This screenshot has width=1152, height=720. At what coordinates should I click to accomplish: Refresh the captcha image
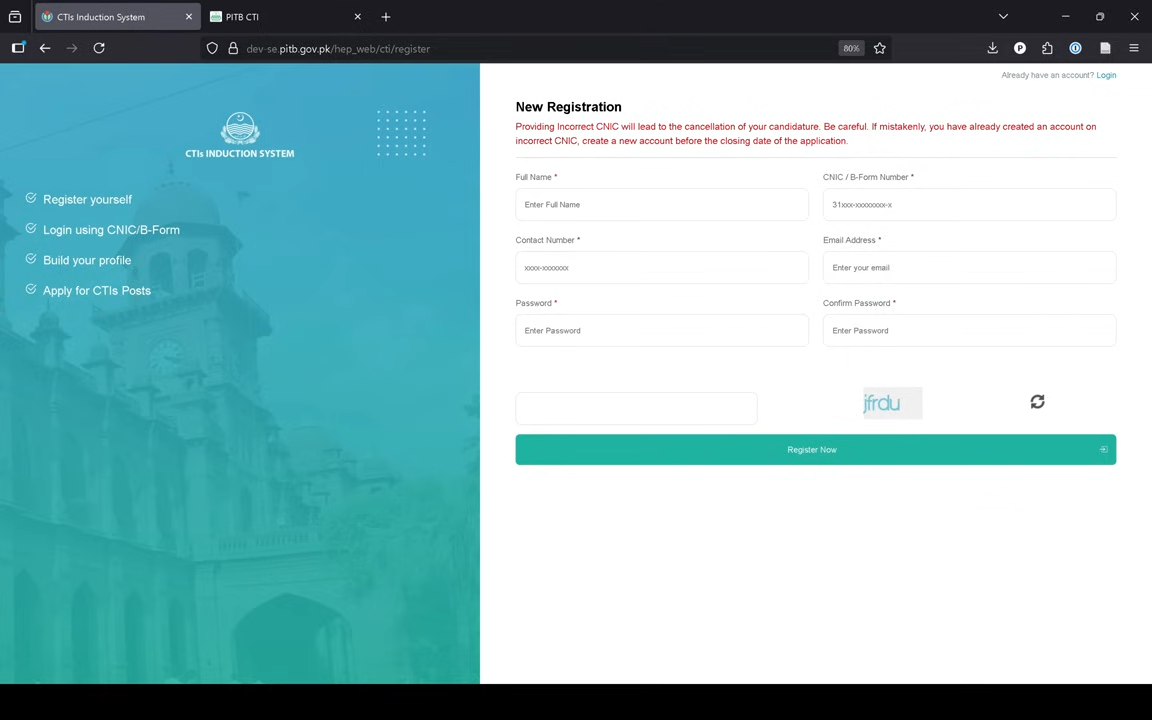point(1037,402)
